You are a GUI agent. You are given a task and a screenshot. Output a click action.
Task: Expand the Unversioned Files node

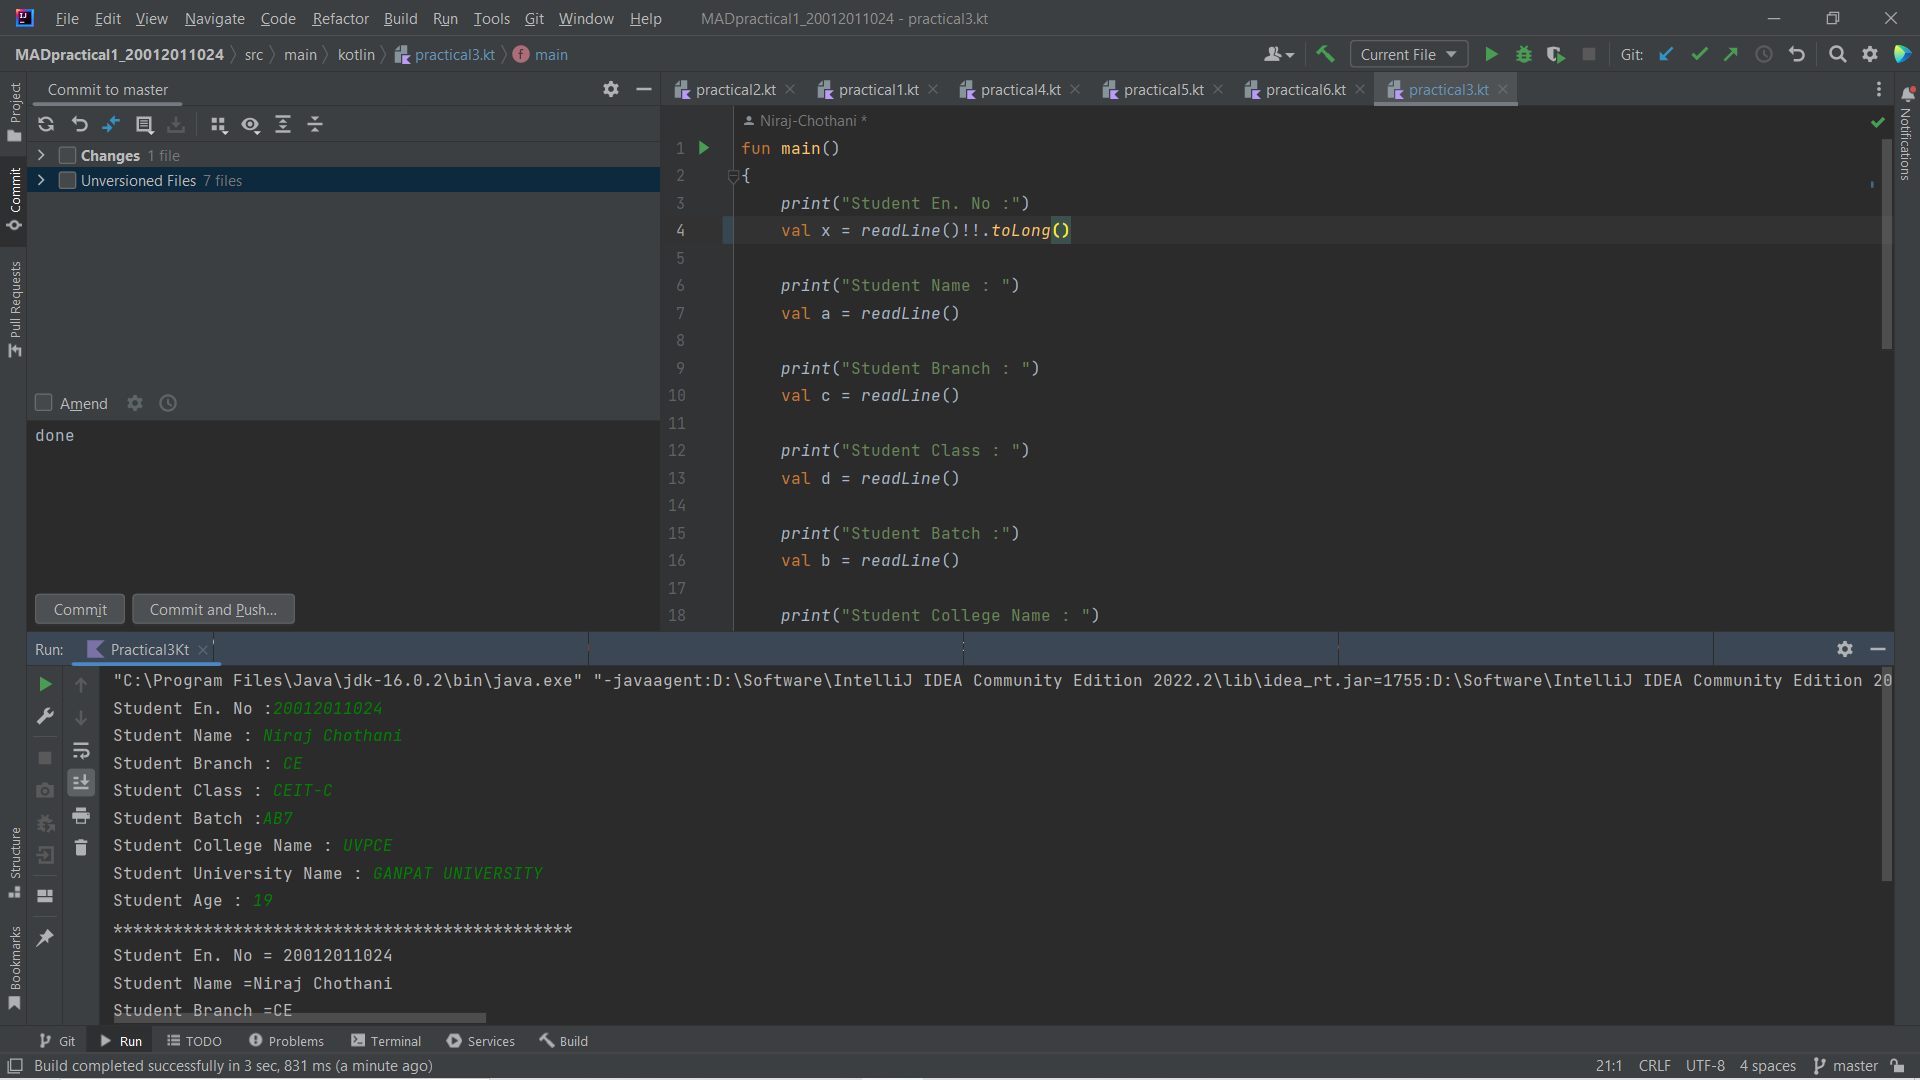tap(41, 181)
